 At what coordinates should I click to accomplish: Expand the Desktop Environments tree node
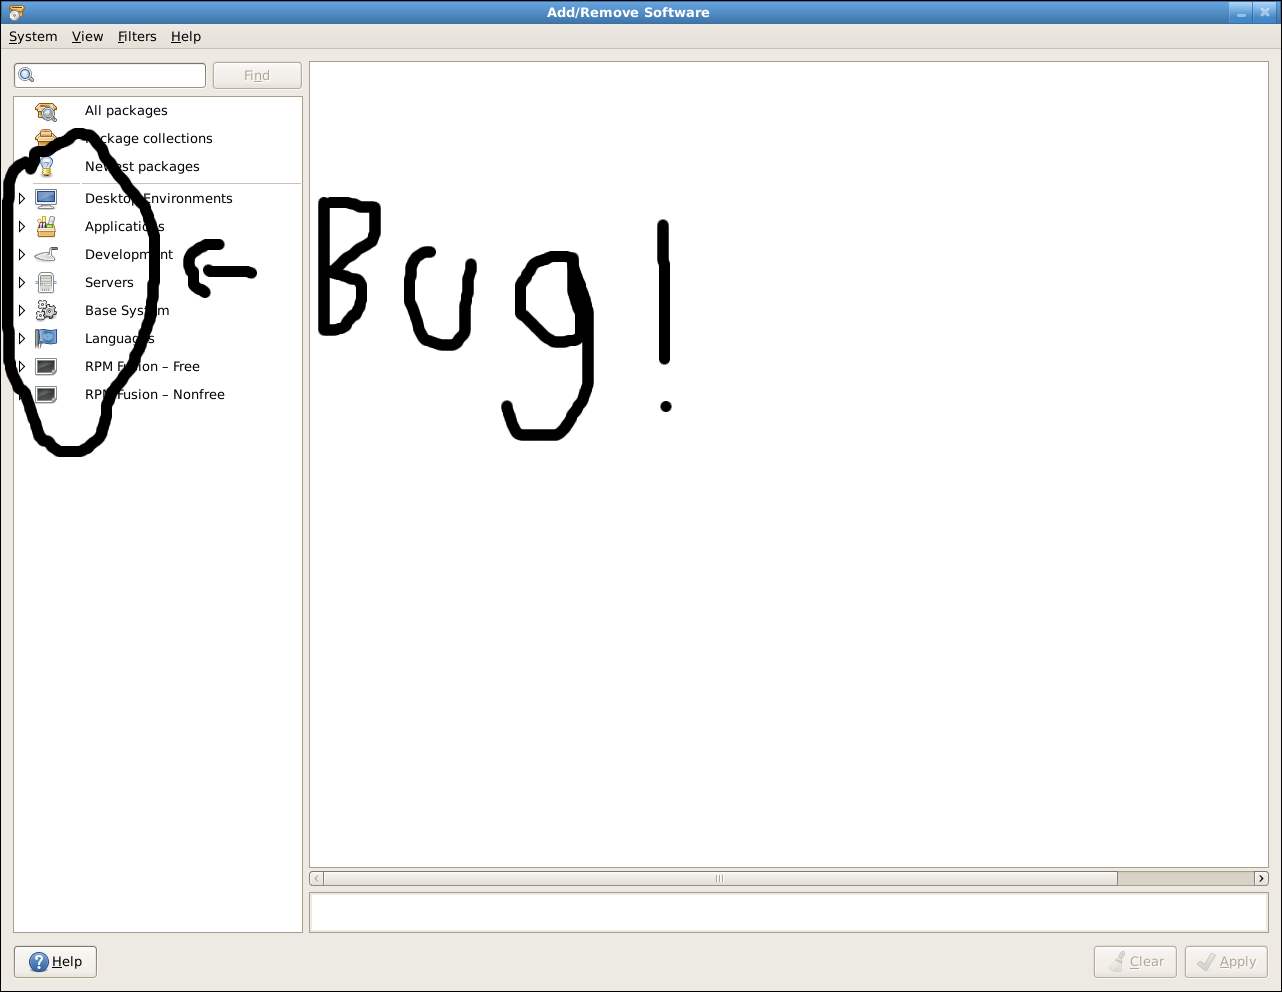point(22,199)
